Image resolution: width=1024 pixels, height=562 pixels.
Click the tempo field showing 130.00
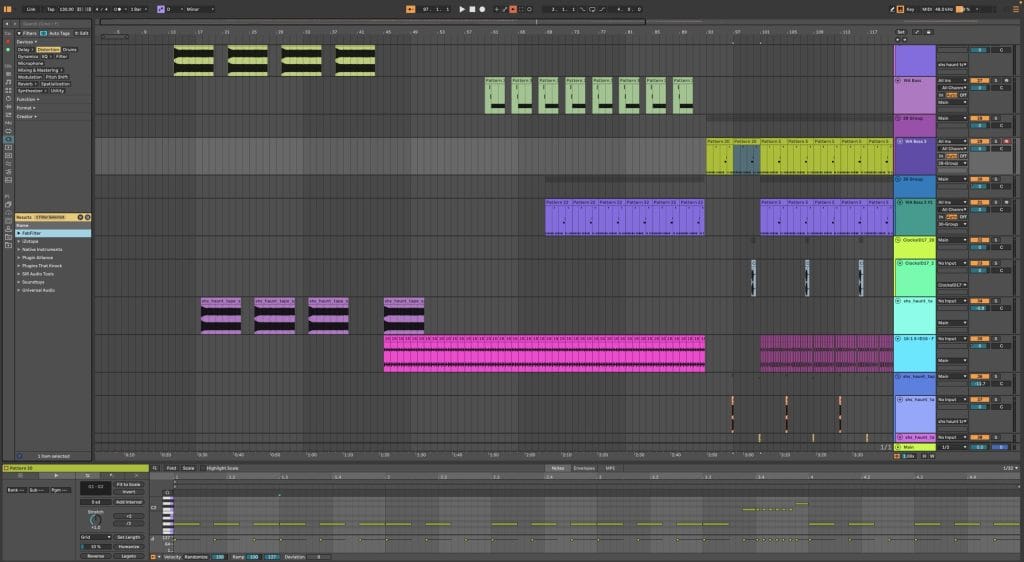point(67,9)
